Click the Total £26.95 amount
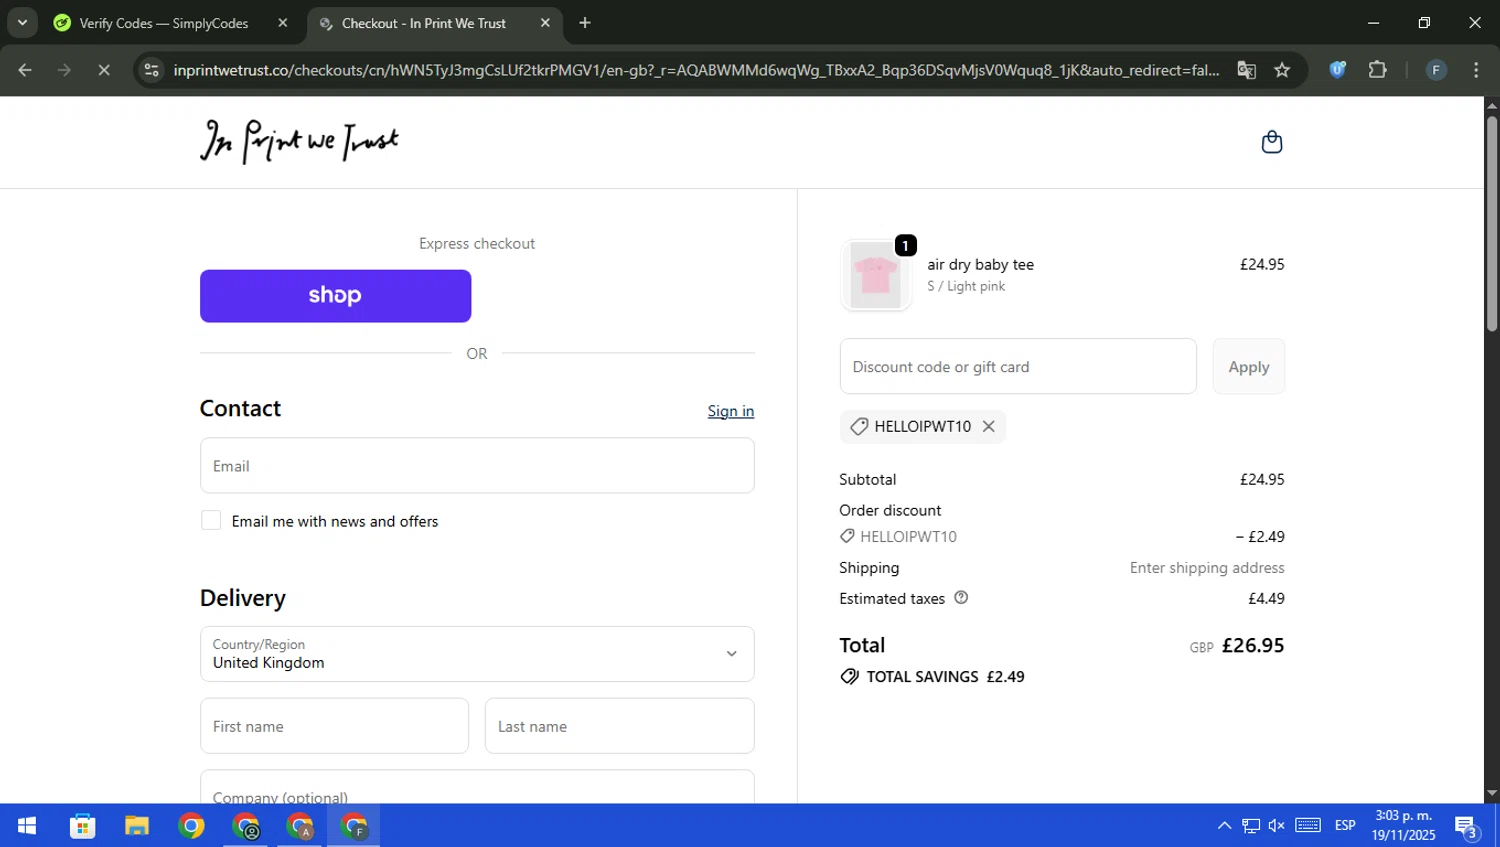Viewport: 1500px width, 847px height. pos(1252,646)
